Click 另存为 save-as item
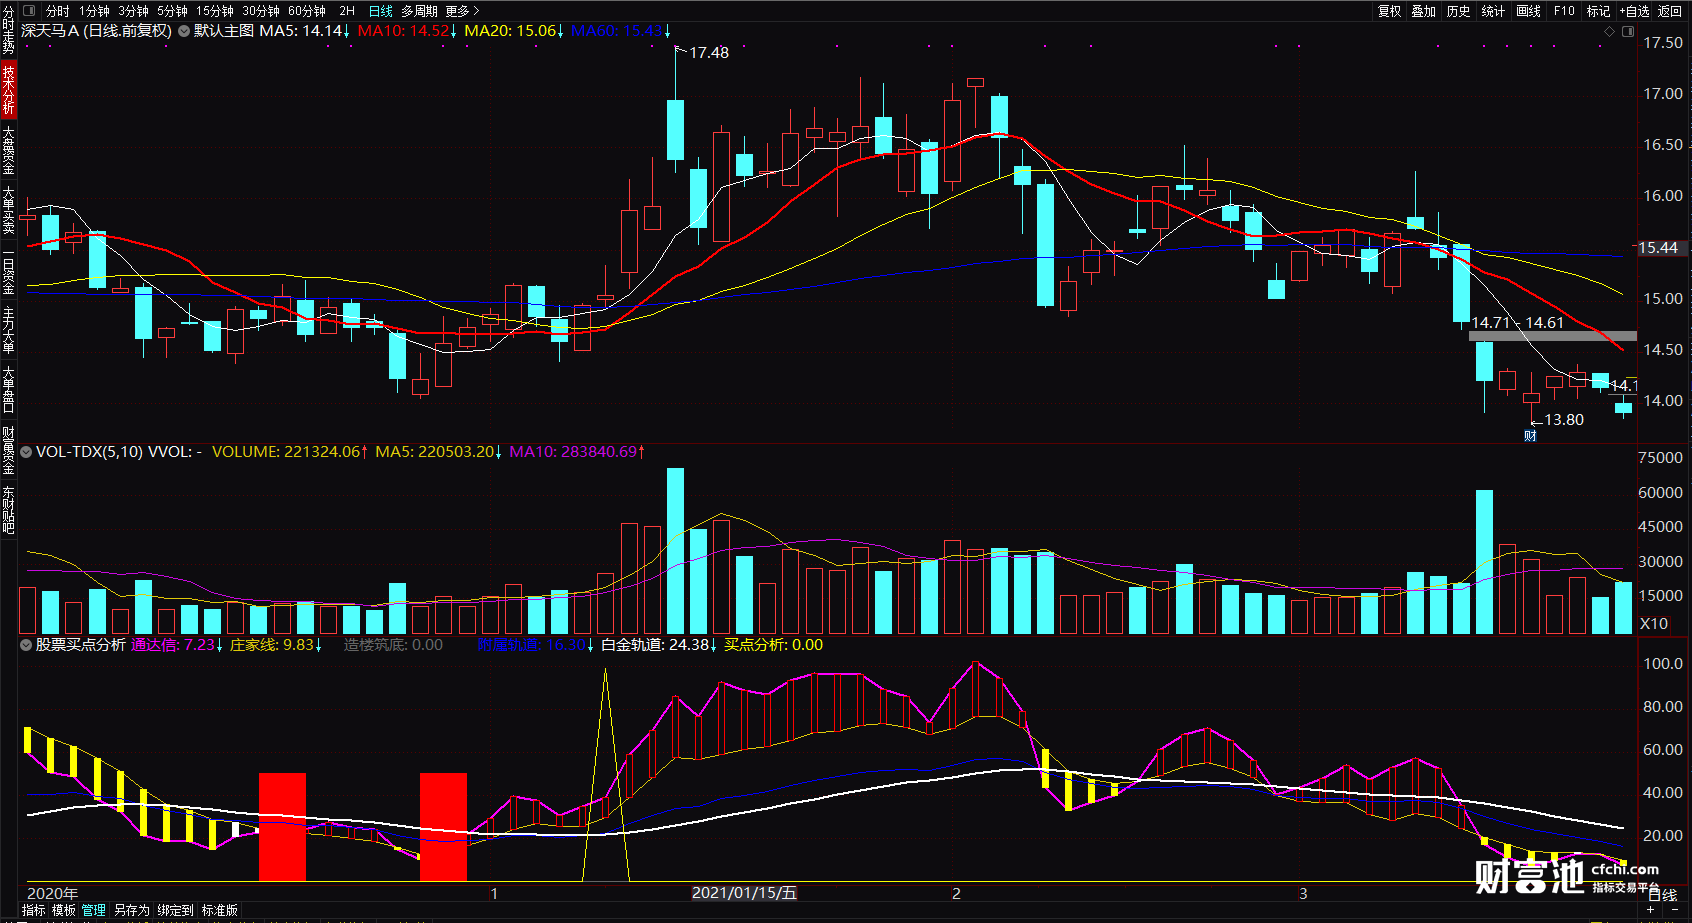This screenshot has height=923, width=1692. click(x=131, y=910)
